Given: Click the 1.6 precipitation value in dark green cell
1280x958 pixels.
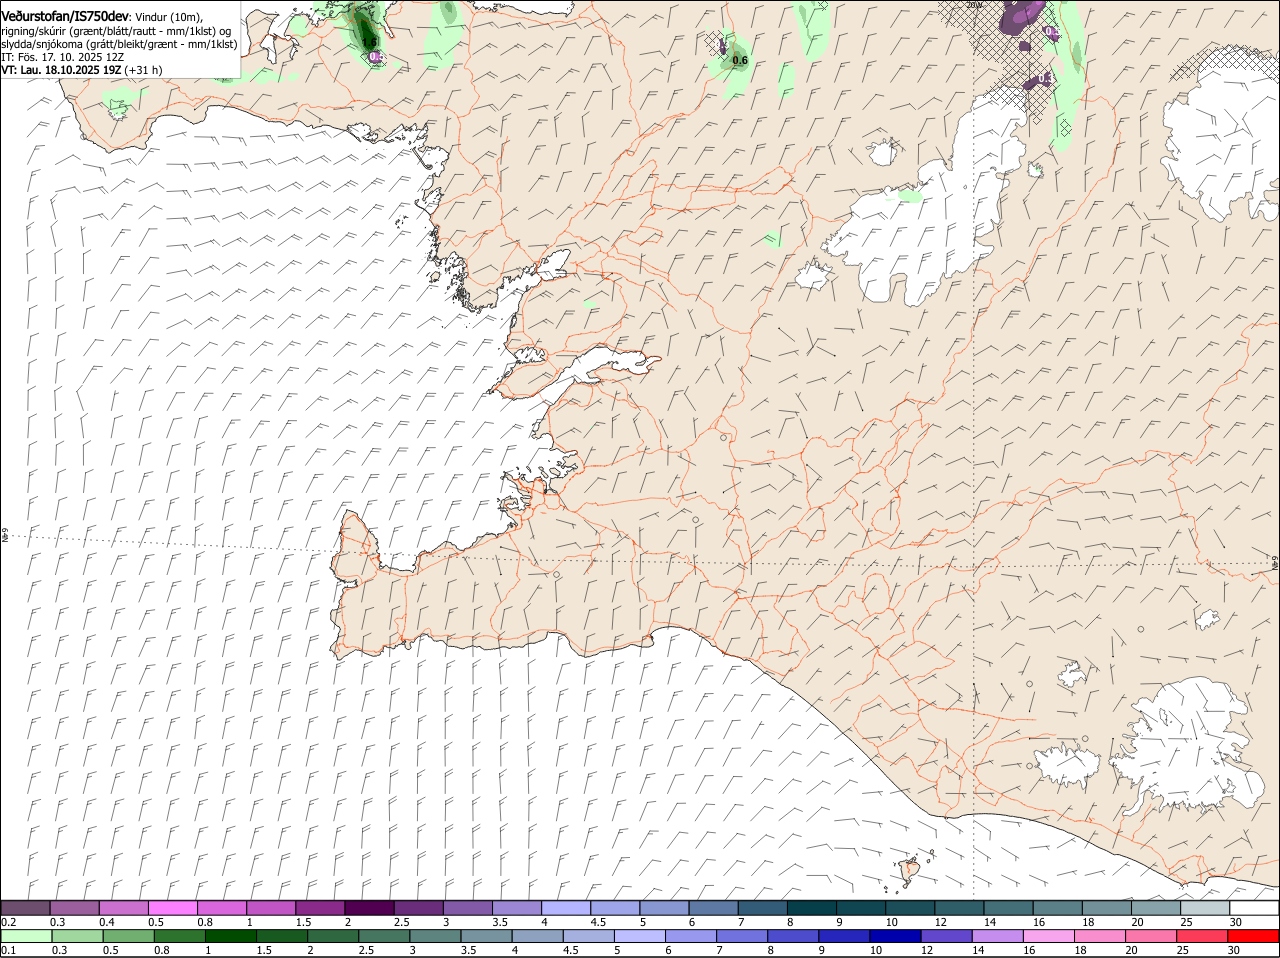Looking at the screenshot, I should [x=368, y=41].
